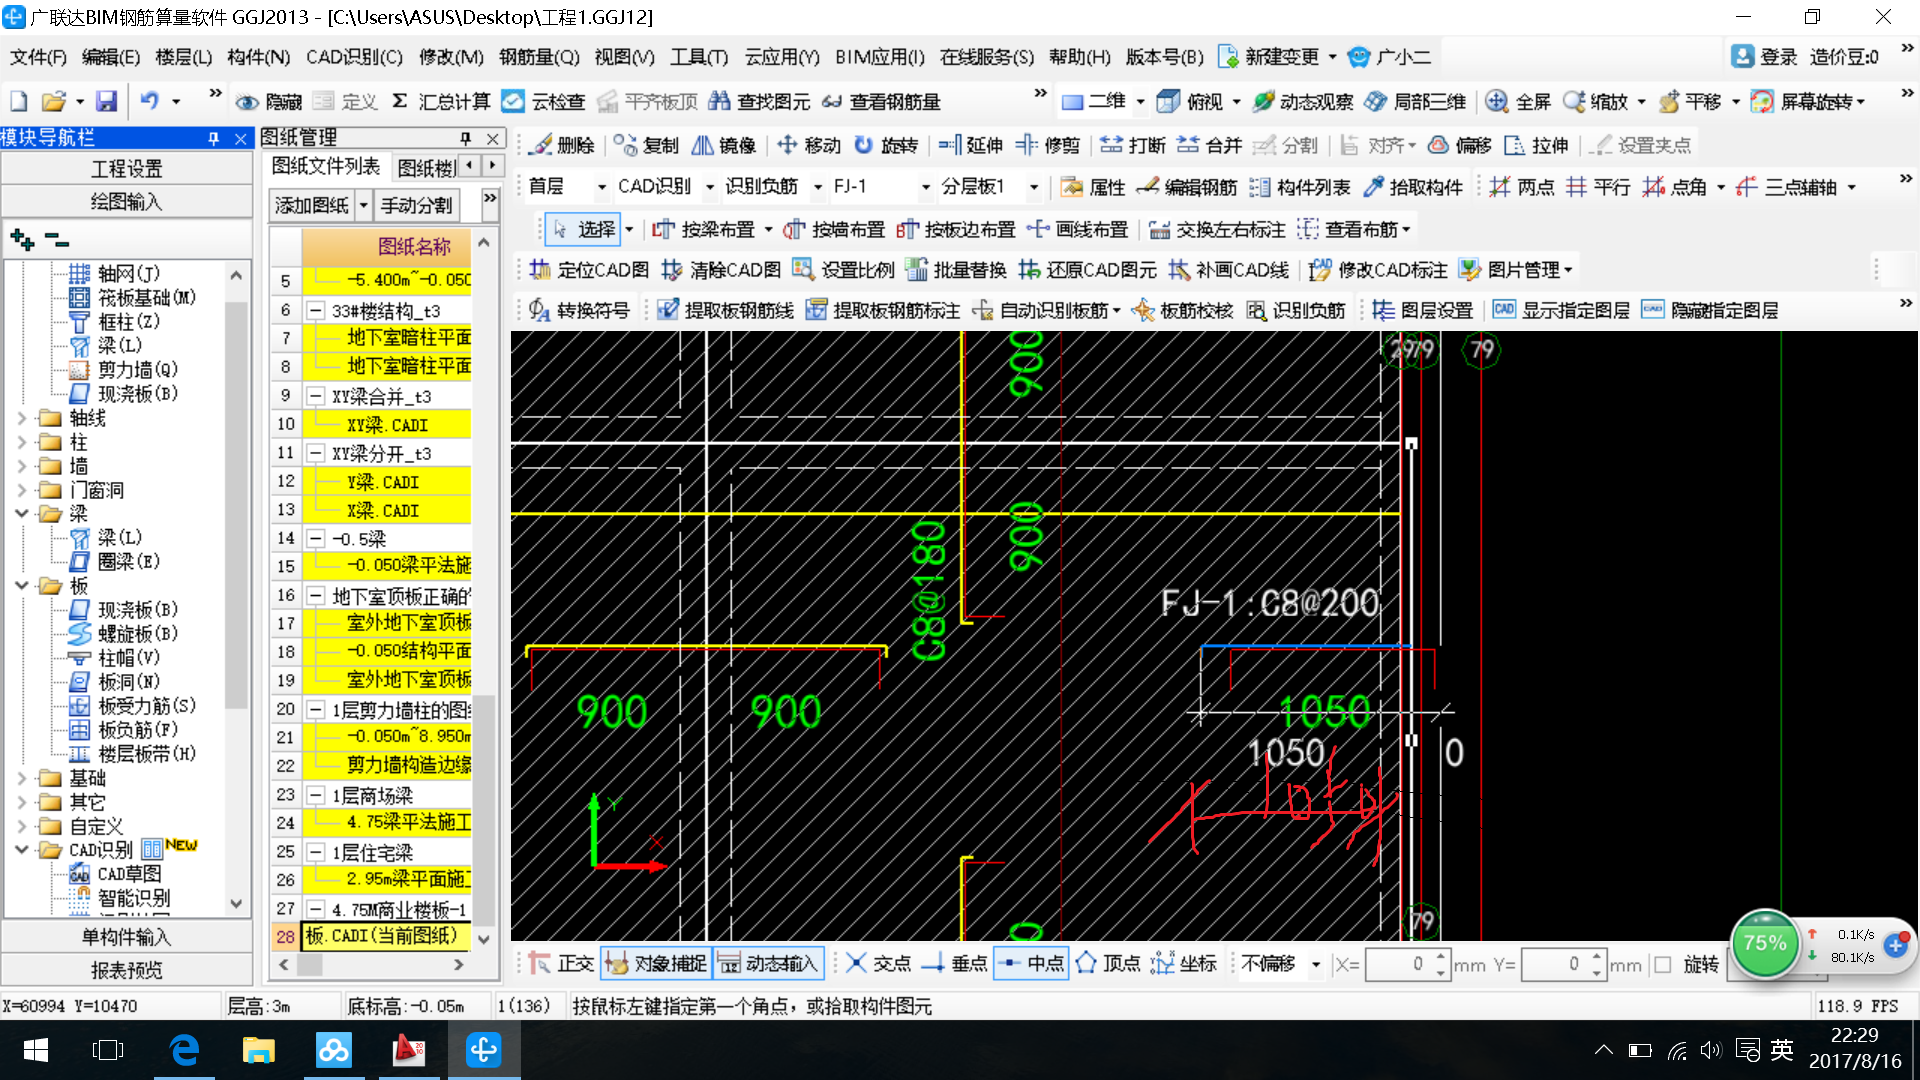Screen dimensions: 1920x1080
Task: Click the 汇总计算 sum icon
Action: (x=440, y=101)
